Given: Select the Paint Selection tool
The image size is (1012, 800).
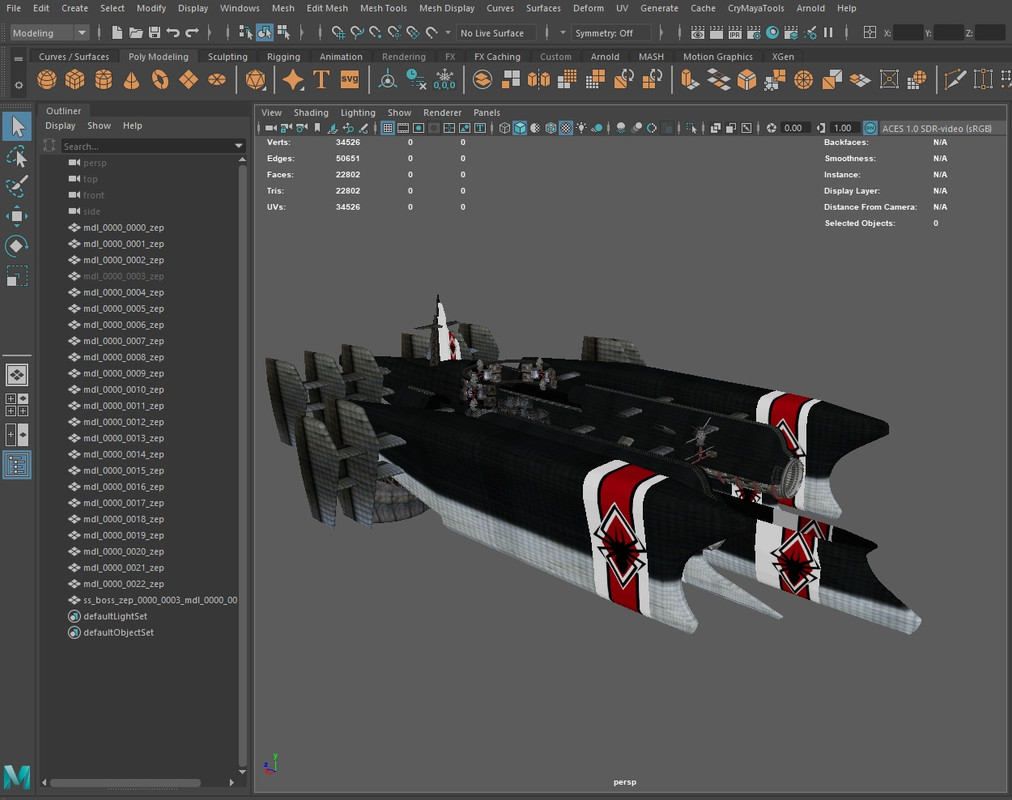Looking at the screenshot, I should point(17,187).
